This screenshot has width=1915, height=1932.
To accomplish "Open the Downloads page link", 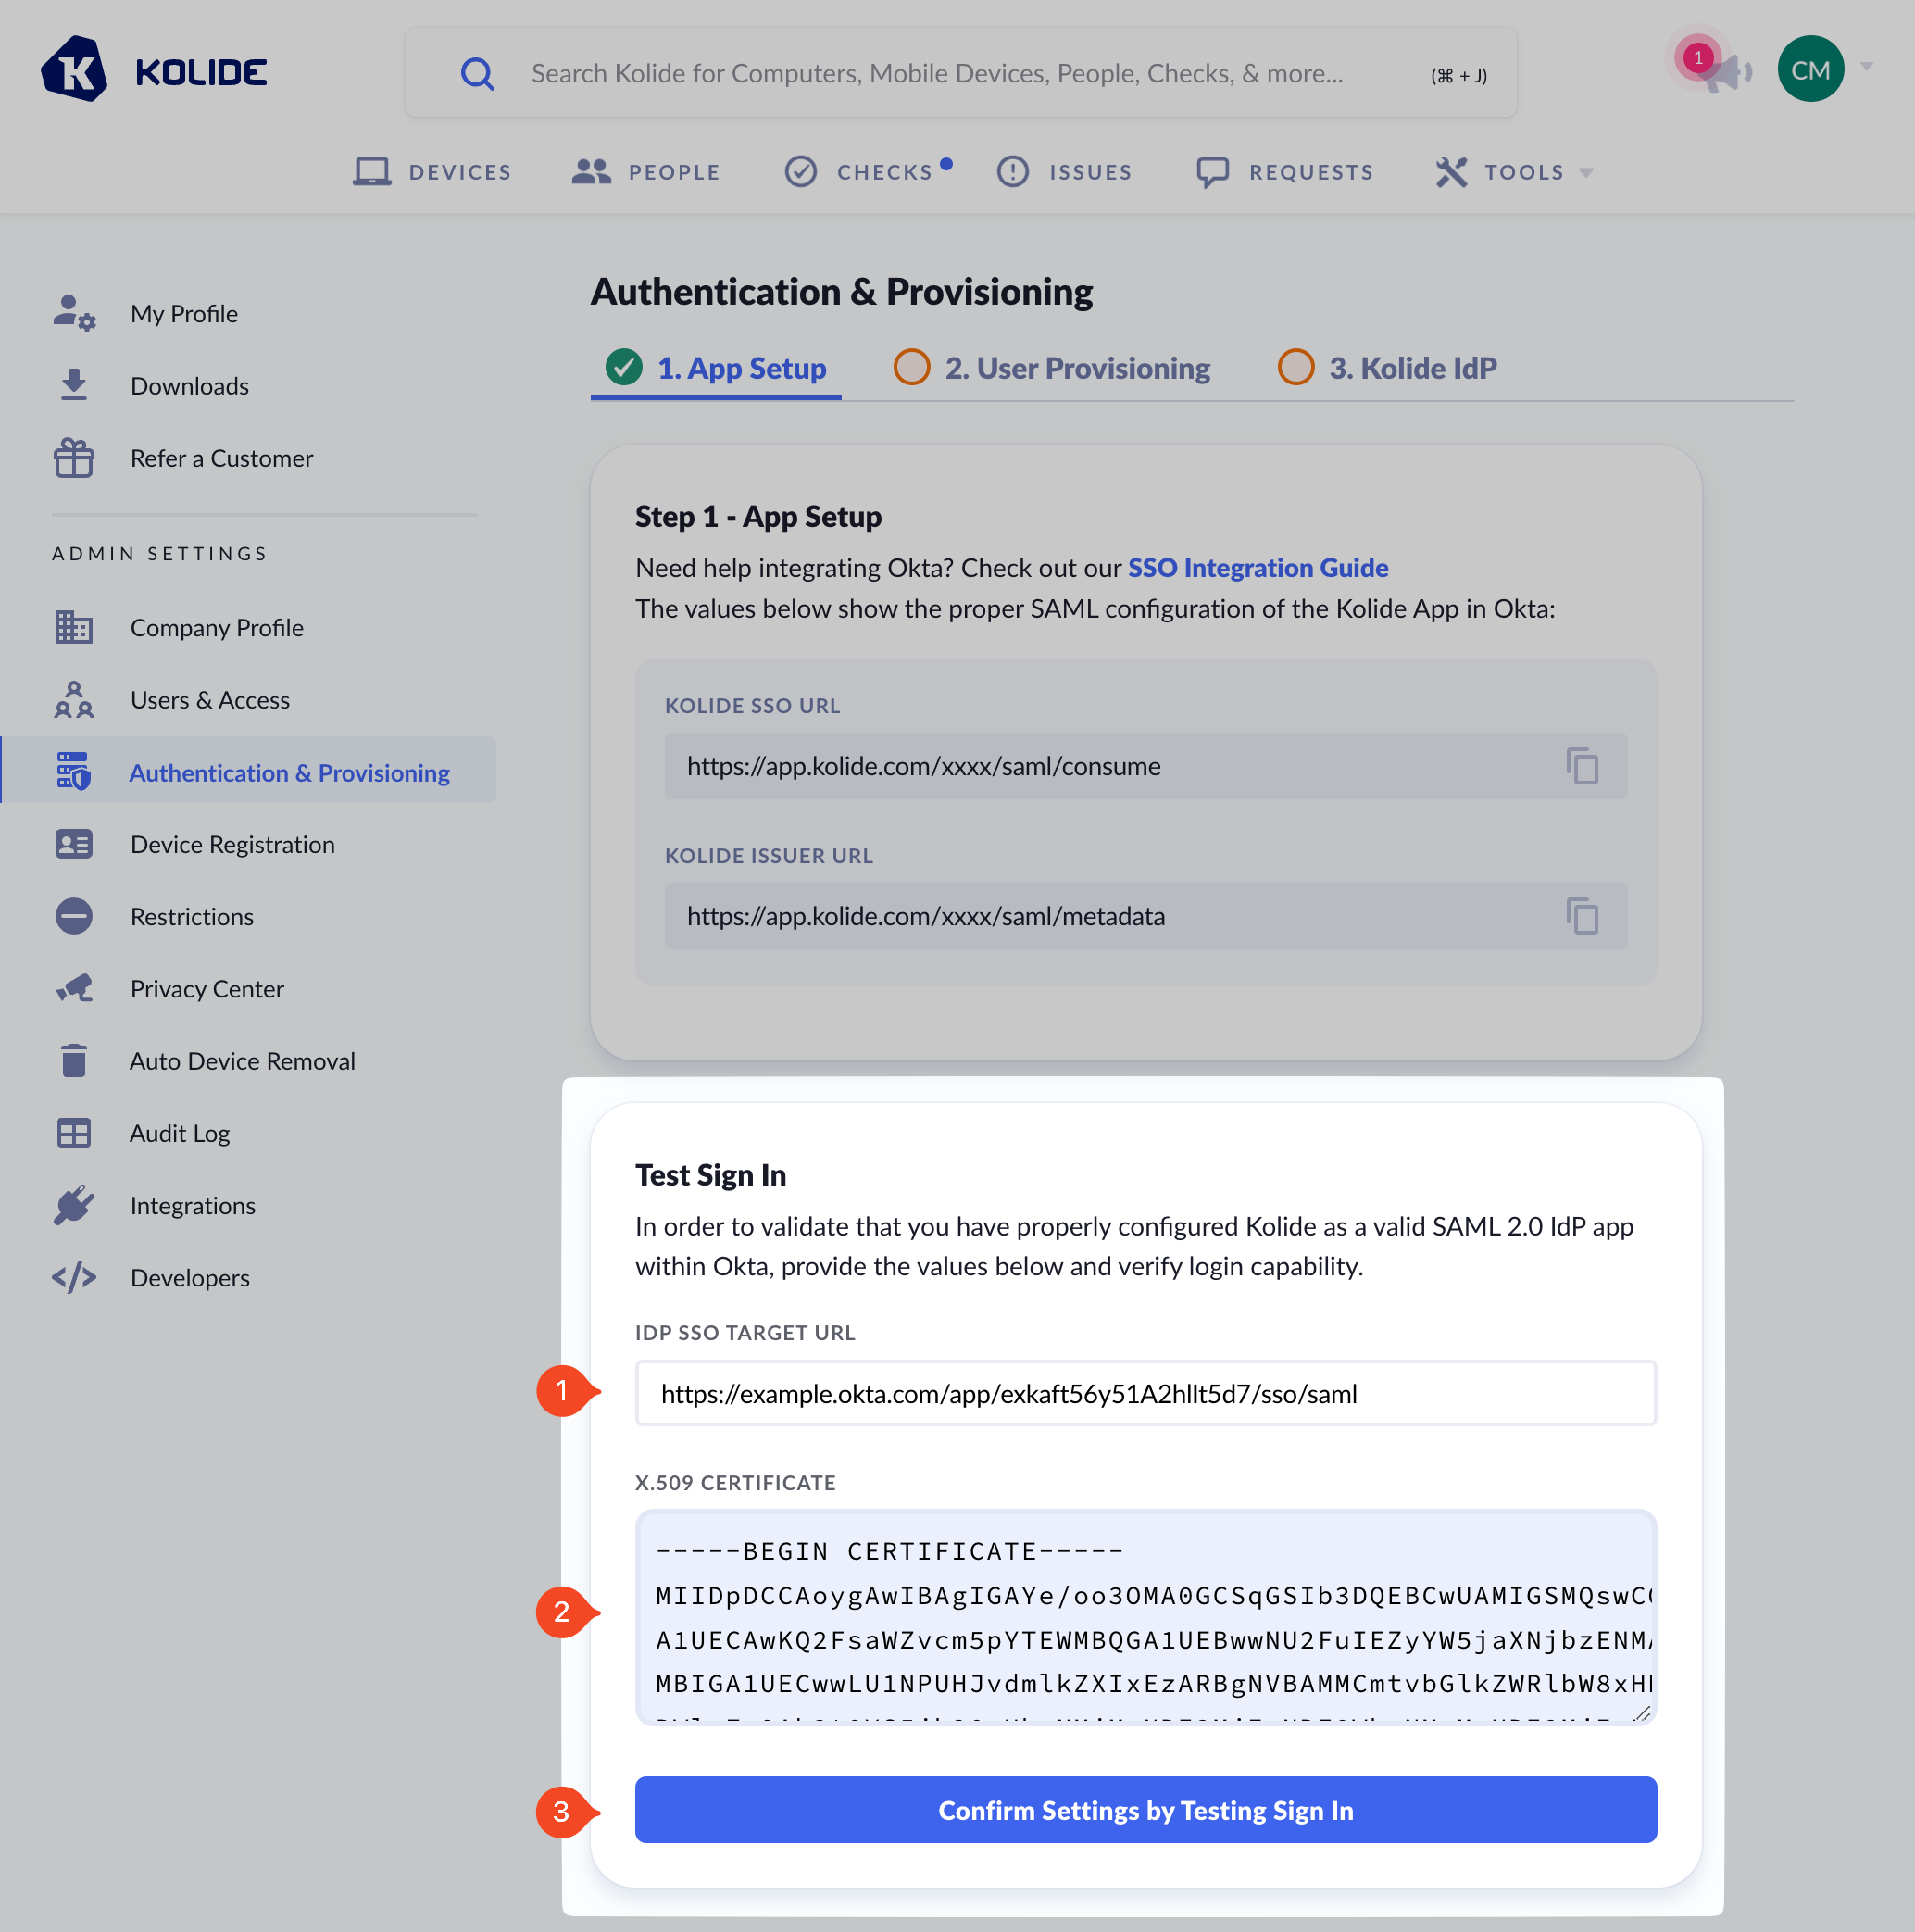I will tap(190, 386).
